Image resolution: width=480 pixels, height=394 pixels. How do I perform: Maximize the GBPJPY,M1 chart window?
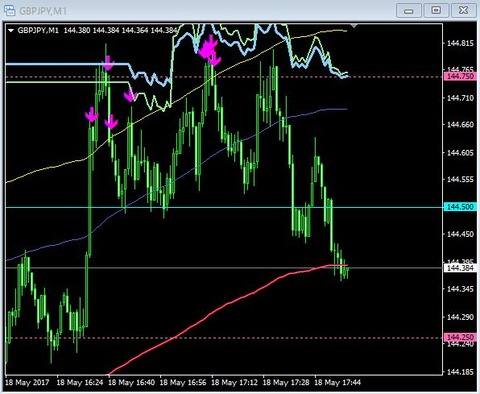click(436, 11)
